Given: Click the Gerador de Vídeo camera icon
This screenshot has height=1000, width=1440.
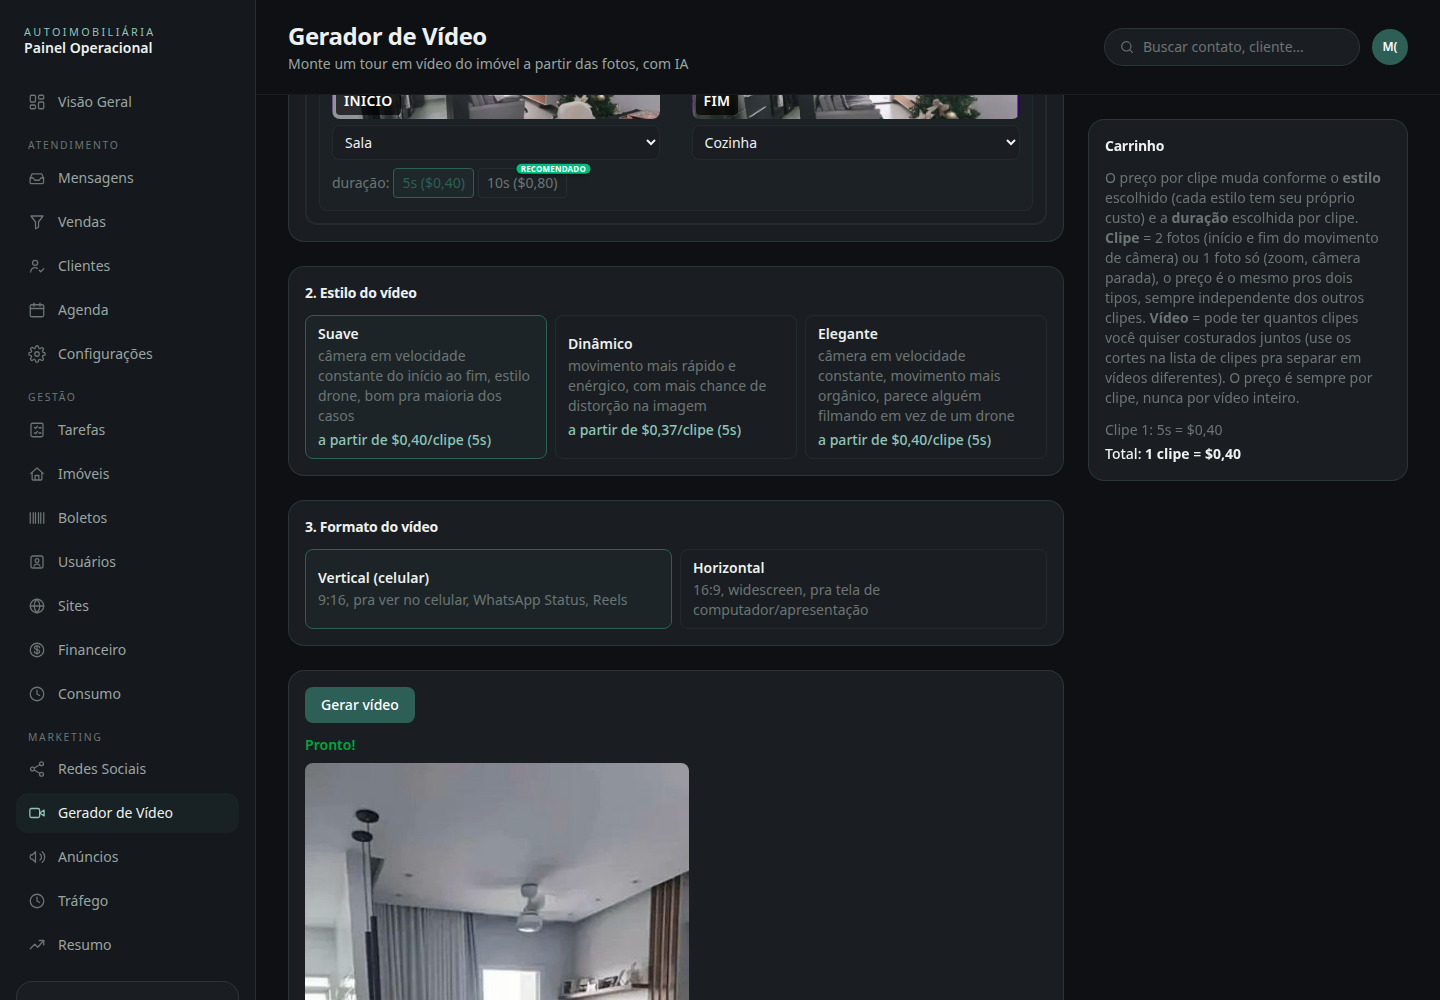Looking at the screenshot, I should tap(37, 813).
